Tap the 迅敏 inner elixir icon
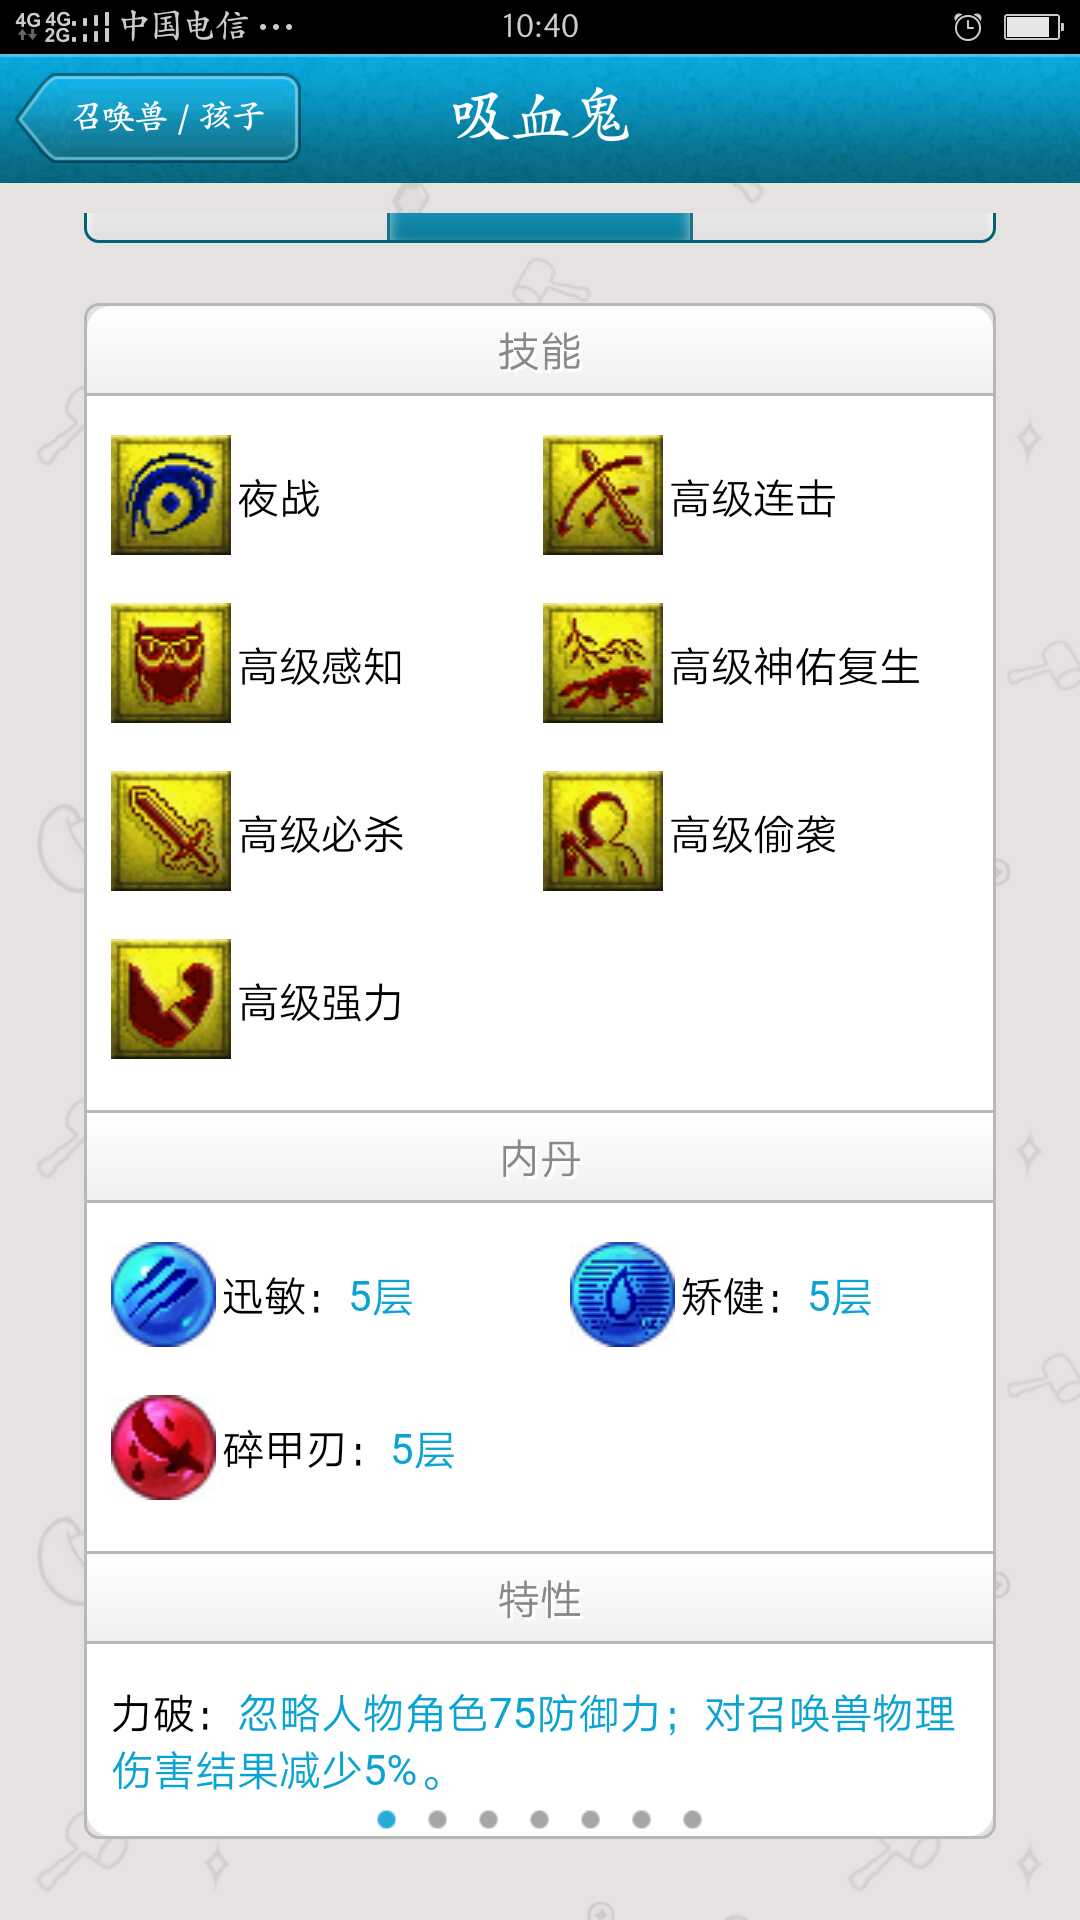1080x1920 pixels. click(163, 1295)
